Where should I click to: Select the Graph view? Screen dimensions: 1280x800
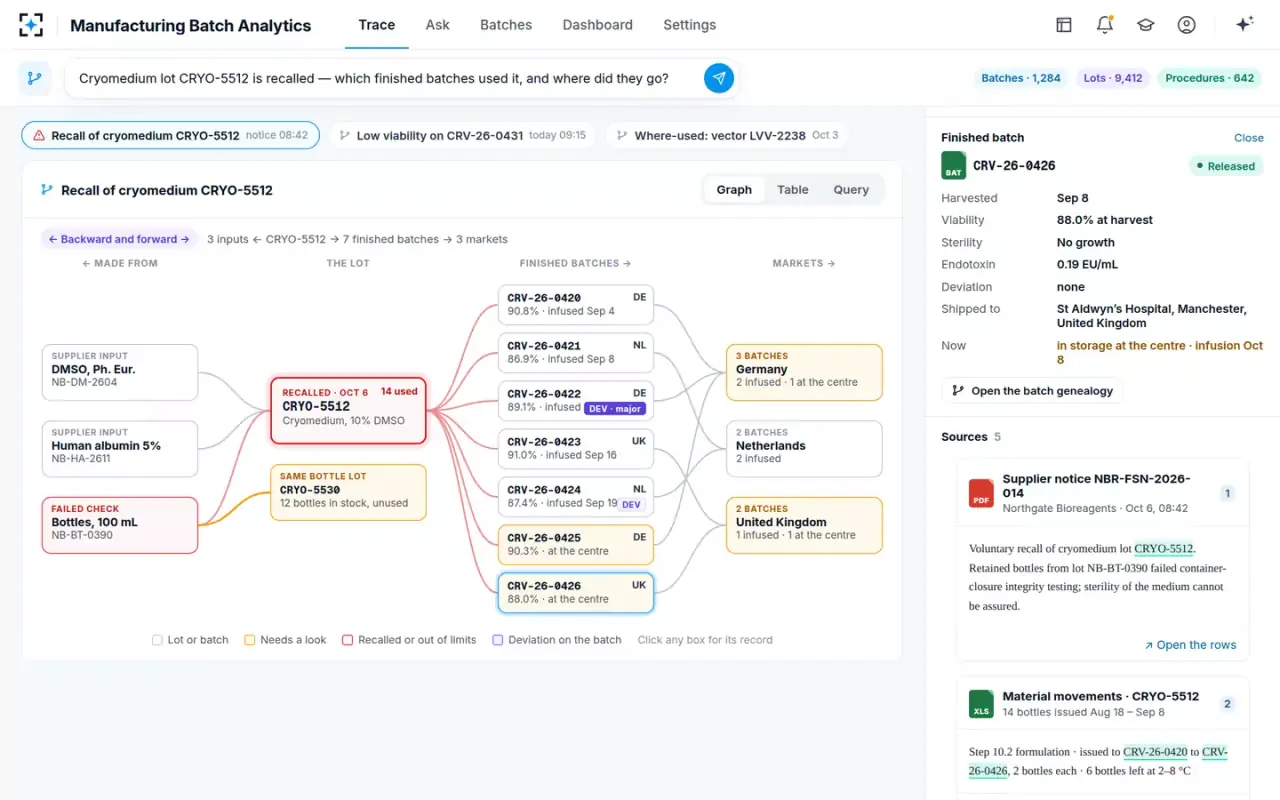coord(734,190)
